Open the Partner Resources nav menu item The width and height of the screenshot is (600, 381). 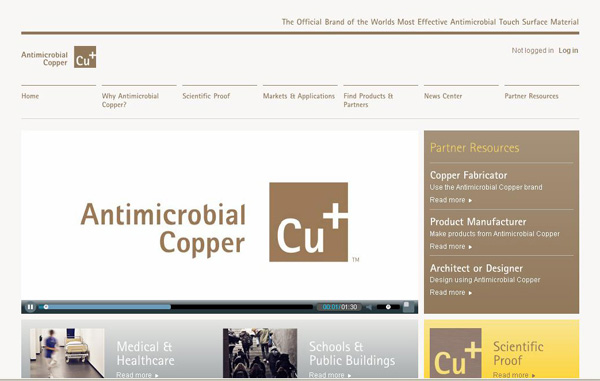pos(532,96)
